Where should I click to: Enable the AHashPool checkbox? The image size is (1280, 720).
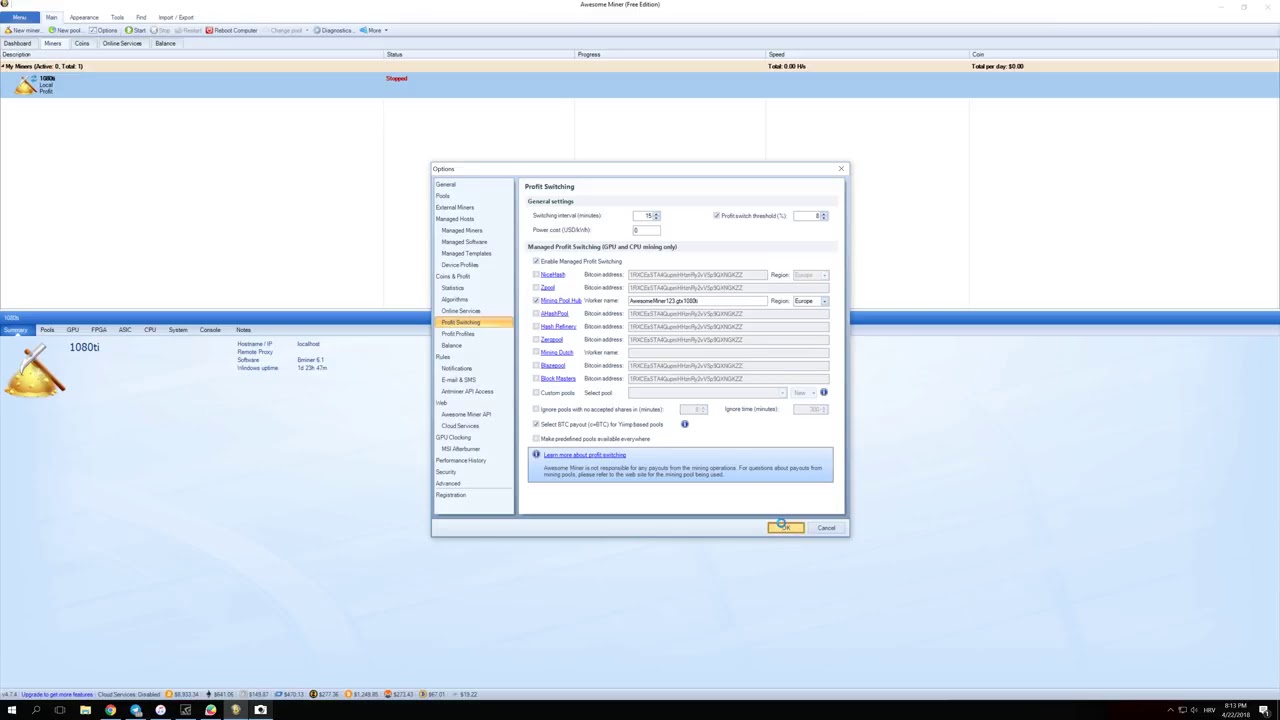tap(536, 314)
